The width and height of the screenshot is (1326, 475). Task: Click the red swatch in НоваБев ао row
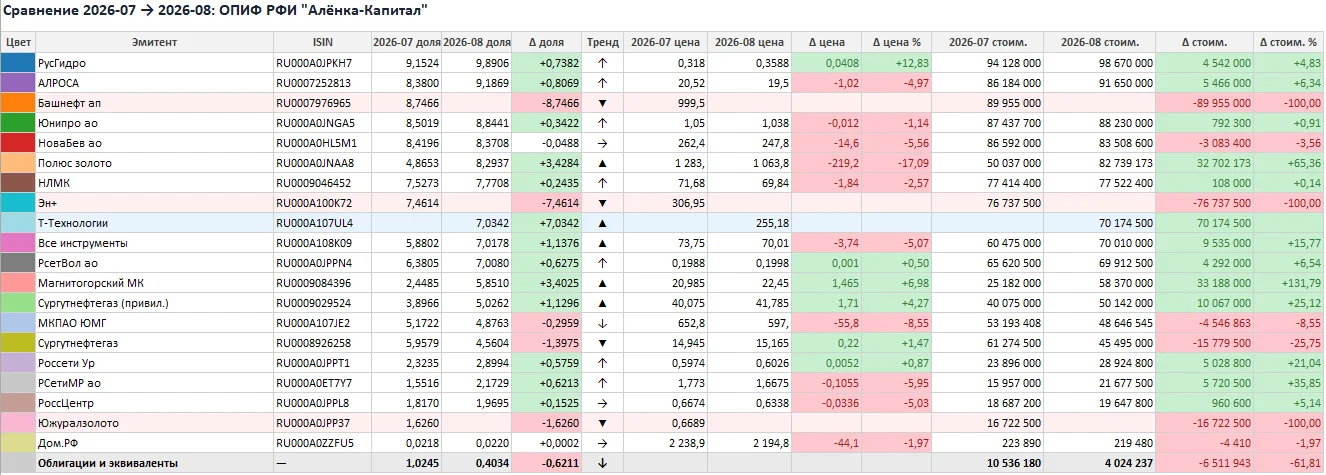coord(18,142)
